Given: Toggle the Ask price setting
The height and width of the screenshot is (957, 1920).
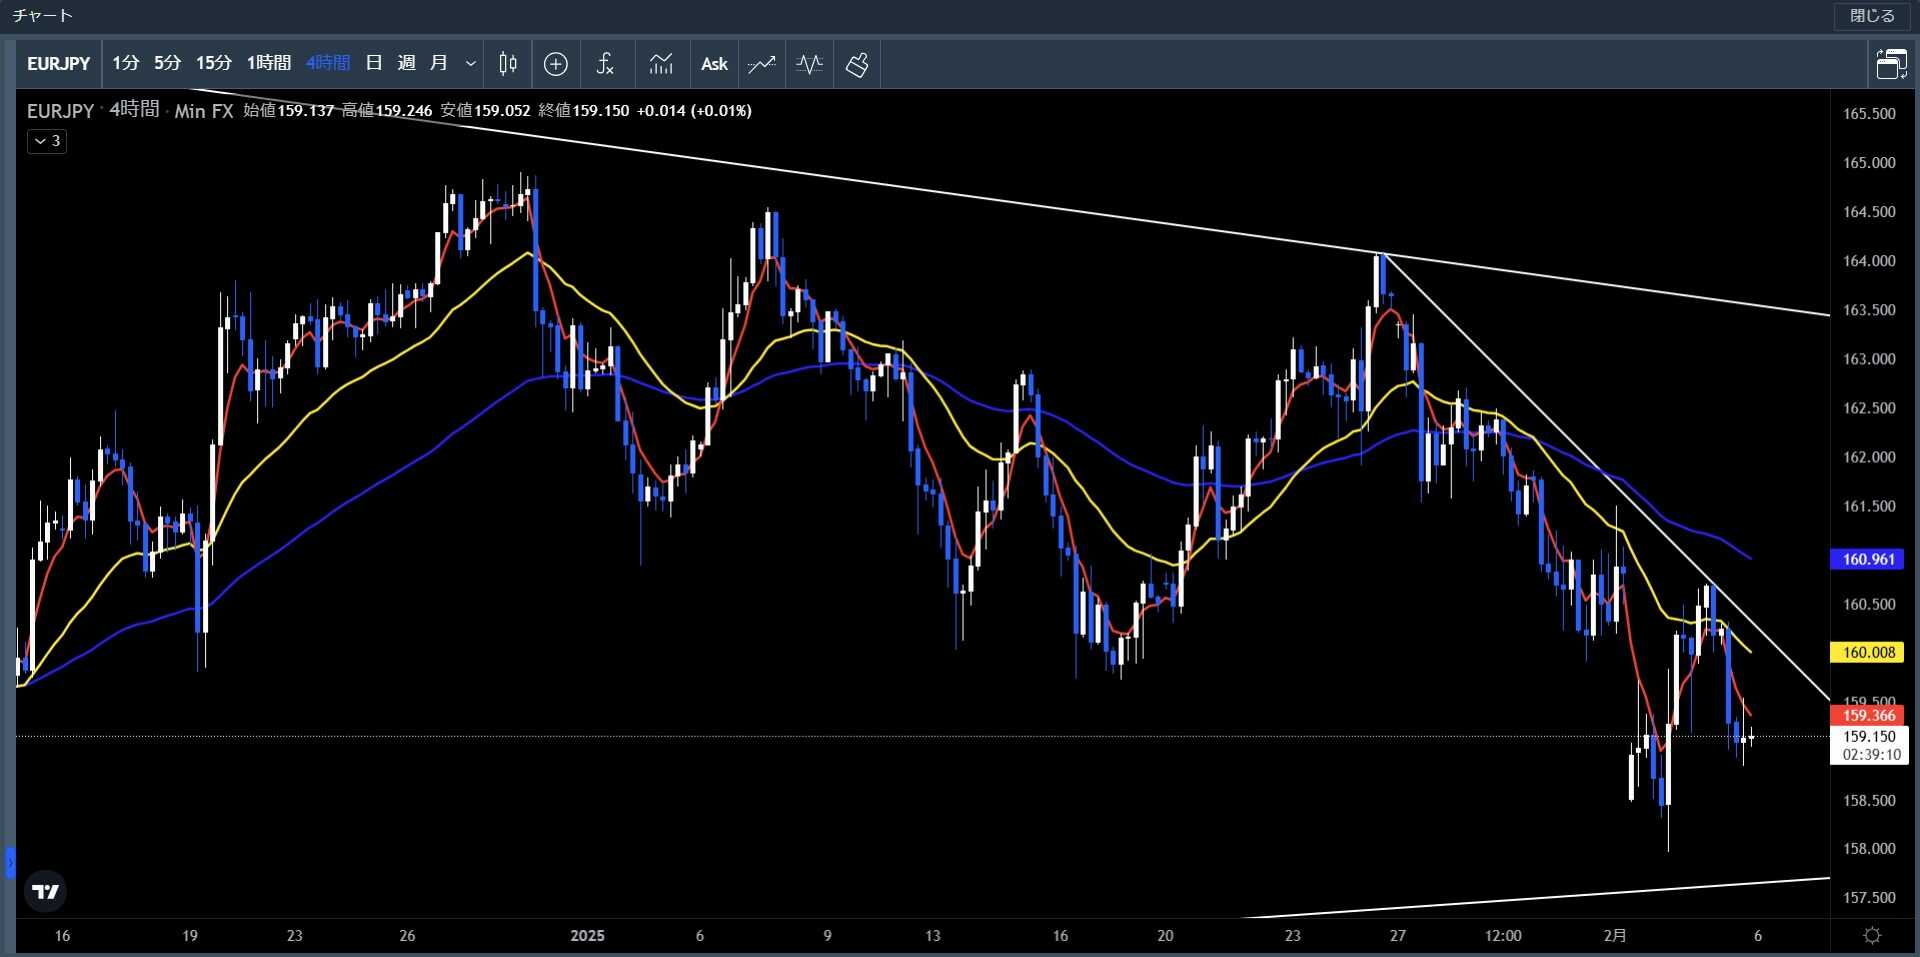Looking at the screenshot, I should 714,64.
